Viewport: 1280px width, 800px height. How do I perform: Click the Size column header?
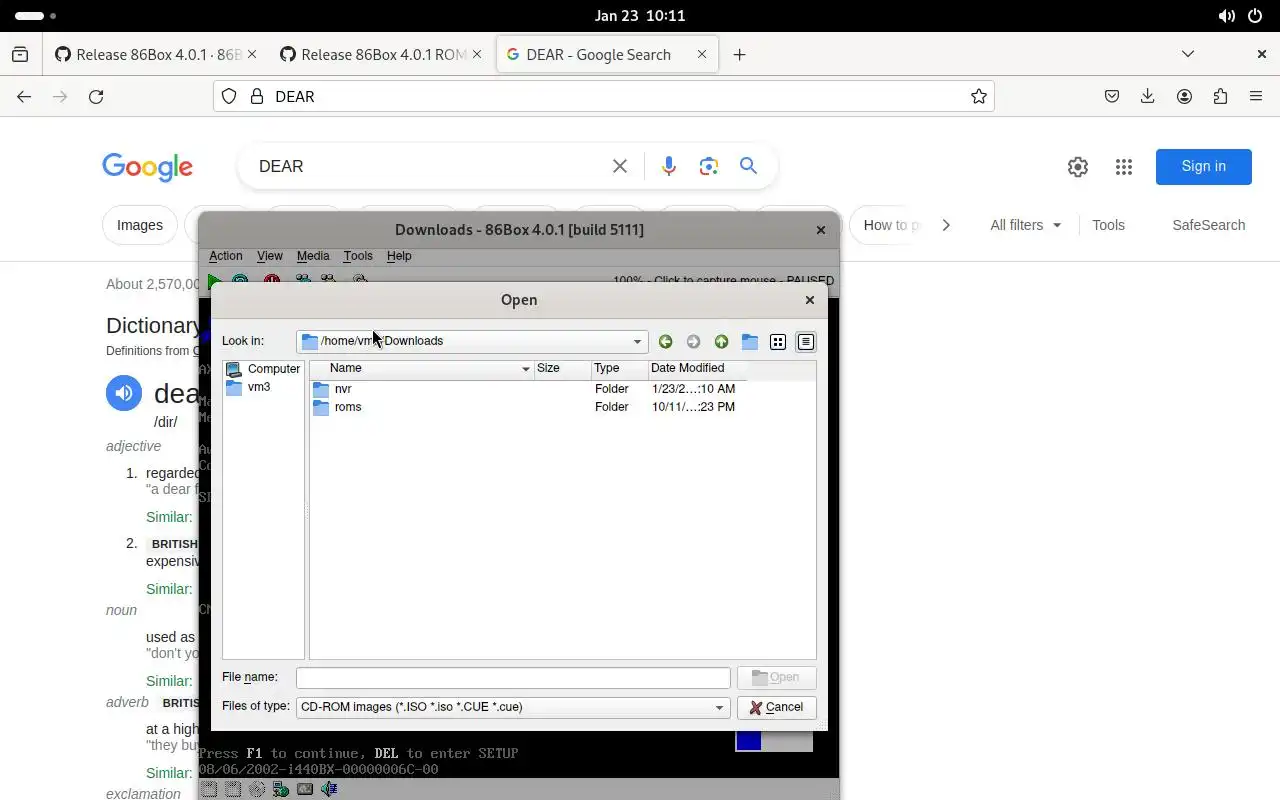point(562,369)
